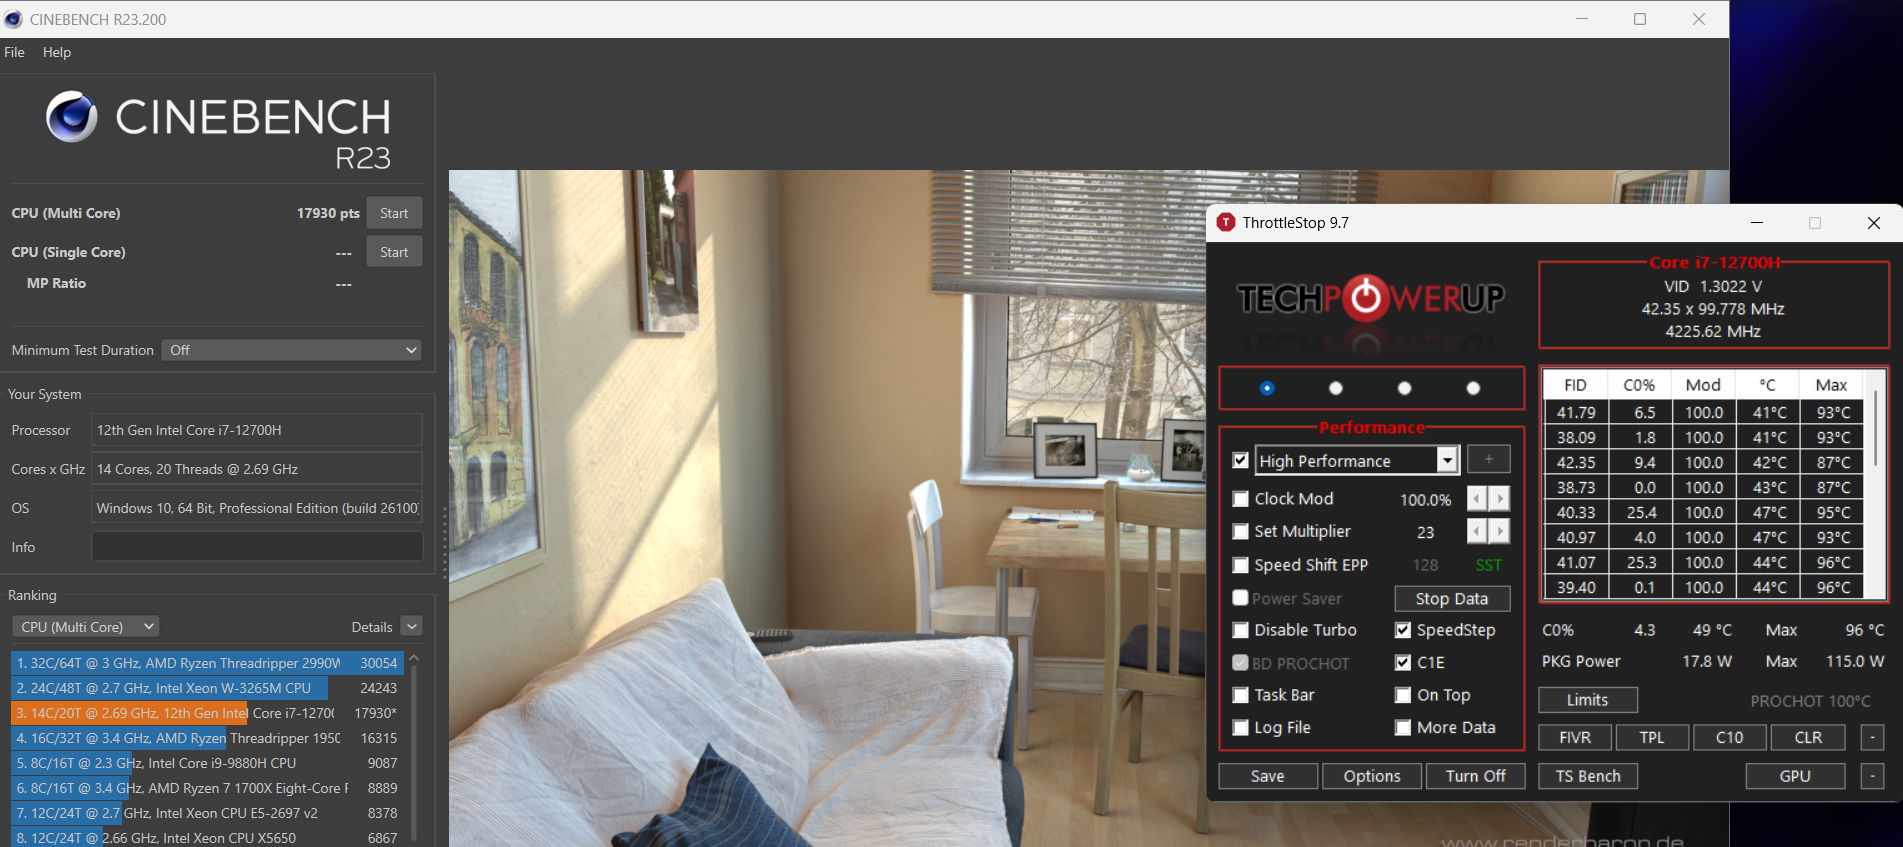Select the AMD Ryzen Threadripper 2990W ranking row
This screenshot has height=847, width=1903.
tap(207, 663)
